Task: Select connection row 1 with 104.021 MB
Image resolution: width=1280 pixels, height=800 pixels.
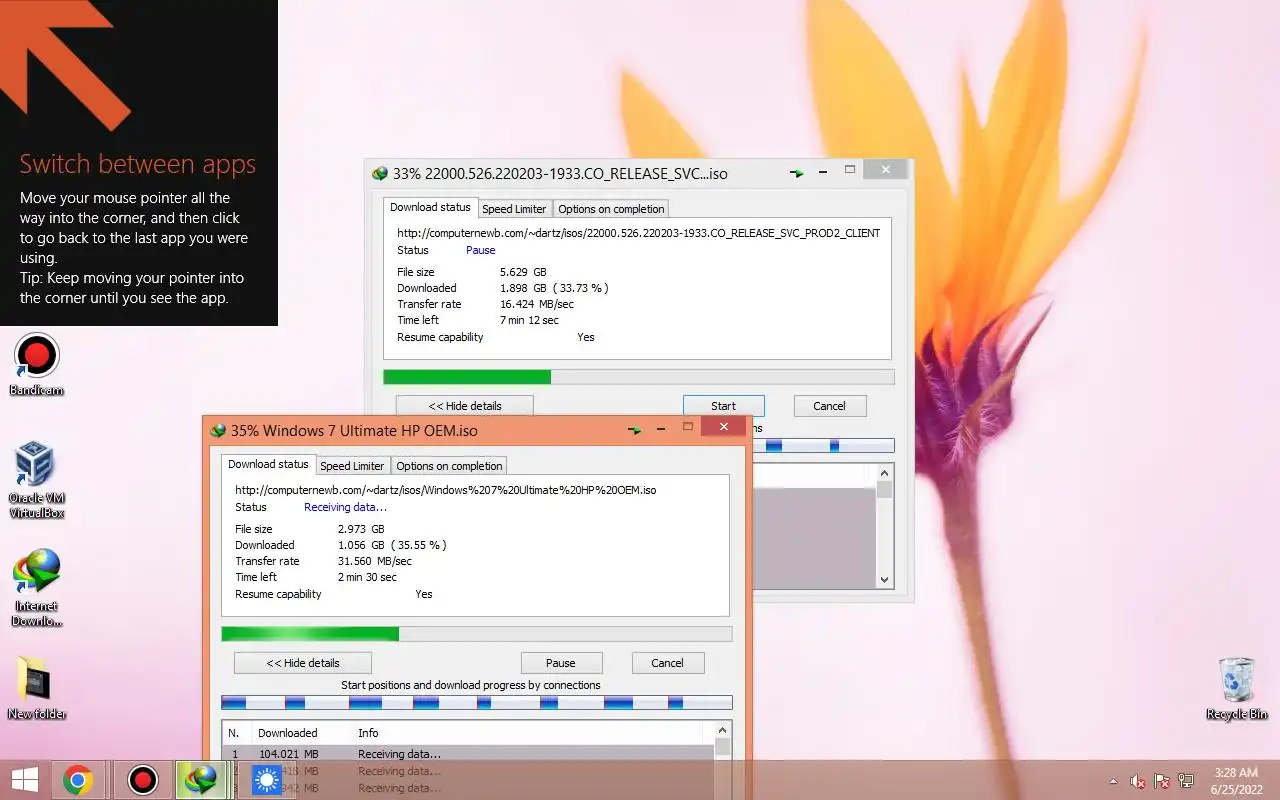Action: [x=468, y=754]
